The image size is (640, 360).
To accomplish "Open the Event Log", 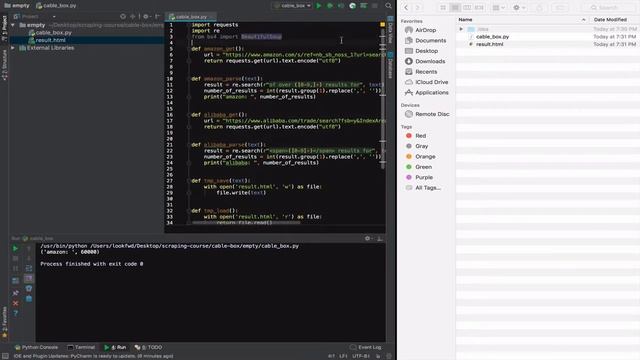I will 365,347.
